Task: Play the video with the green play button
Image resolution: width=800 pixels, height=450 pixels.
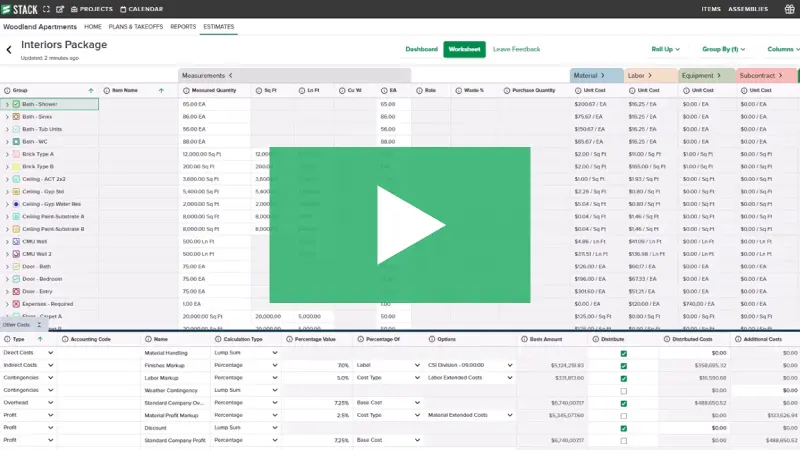Action: [x=400, y=225]
